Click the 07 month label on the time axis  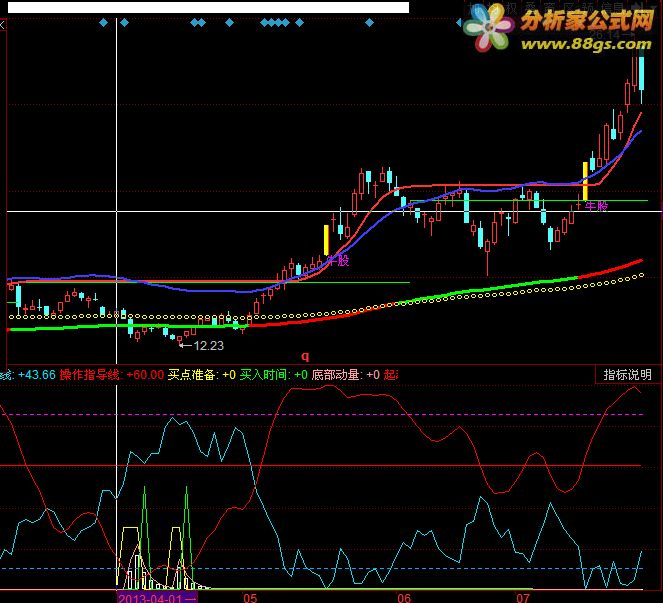523,598
